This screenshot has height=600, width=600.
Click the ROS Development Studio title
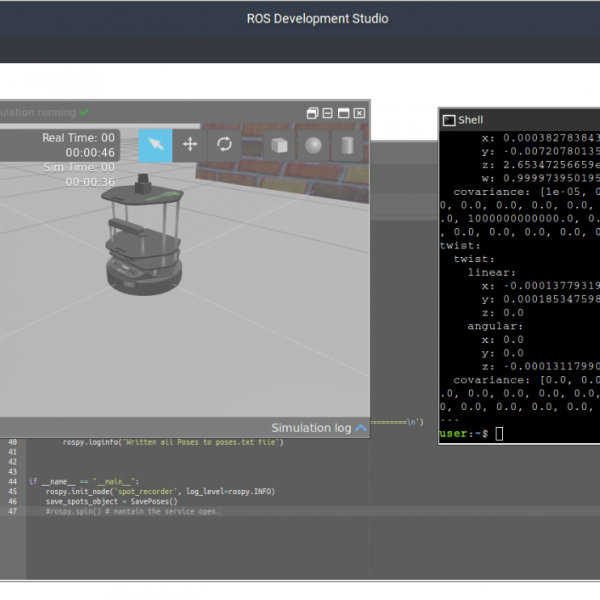point(317,19)
